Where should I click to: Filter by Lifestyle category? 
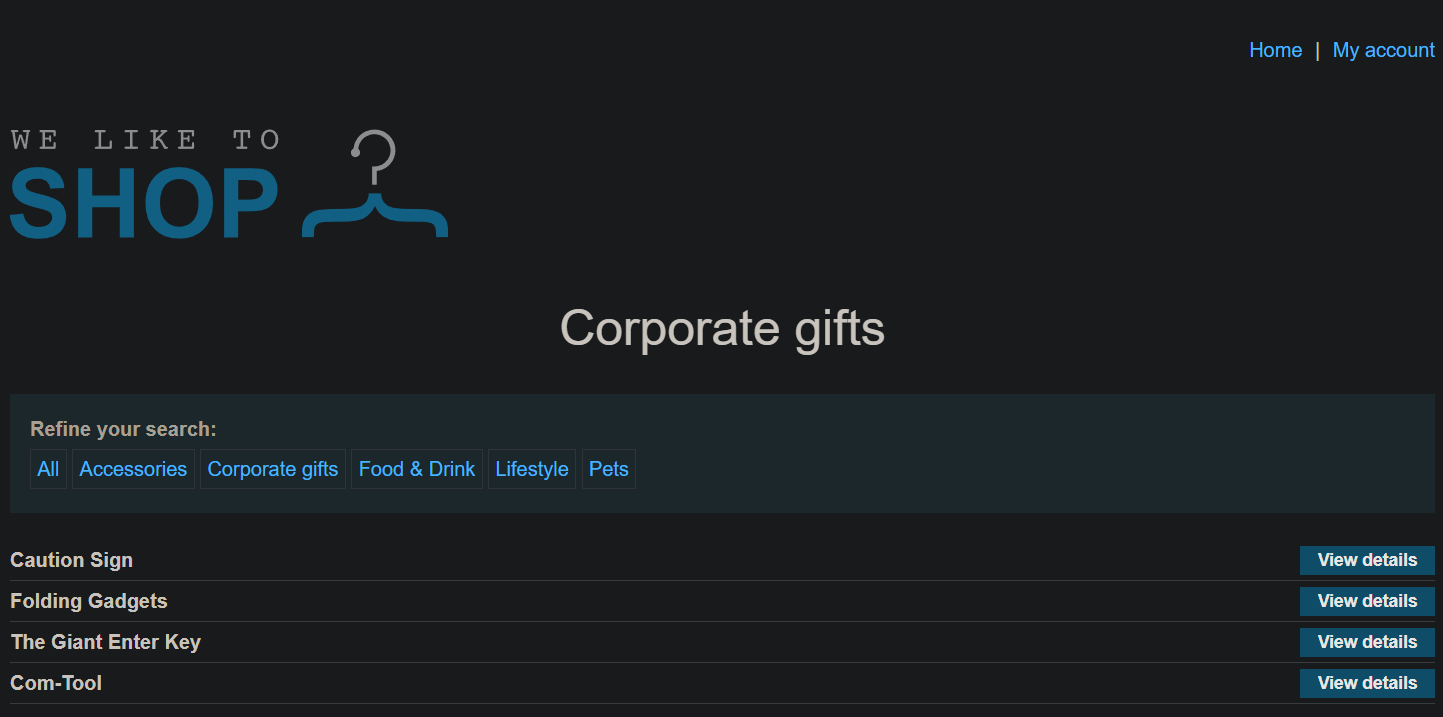tap(532, 469)
